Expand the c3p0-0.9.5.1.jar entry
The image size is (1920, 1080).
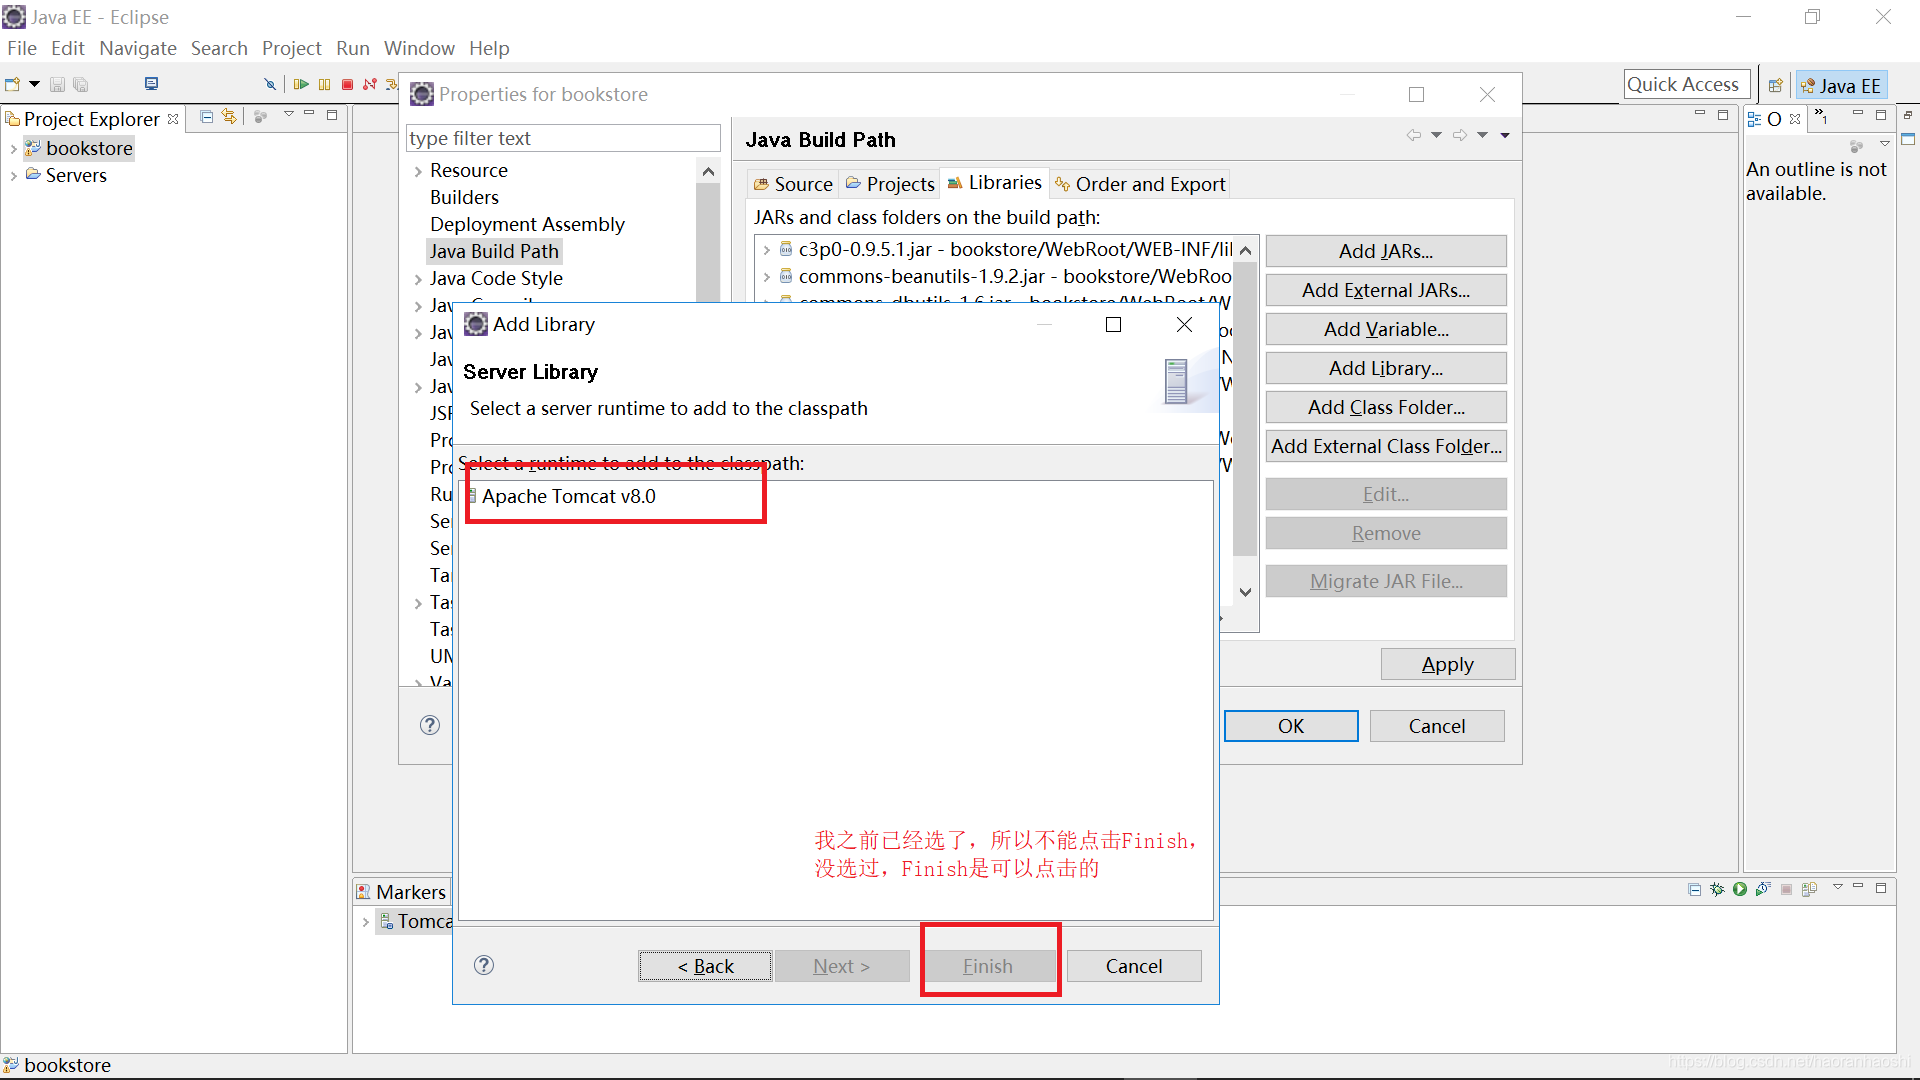pyautogui.click(x=766, y=250)
